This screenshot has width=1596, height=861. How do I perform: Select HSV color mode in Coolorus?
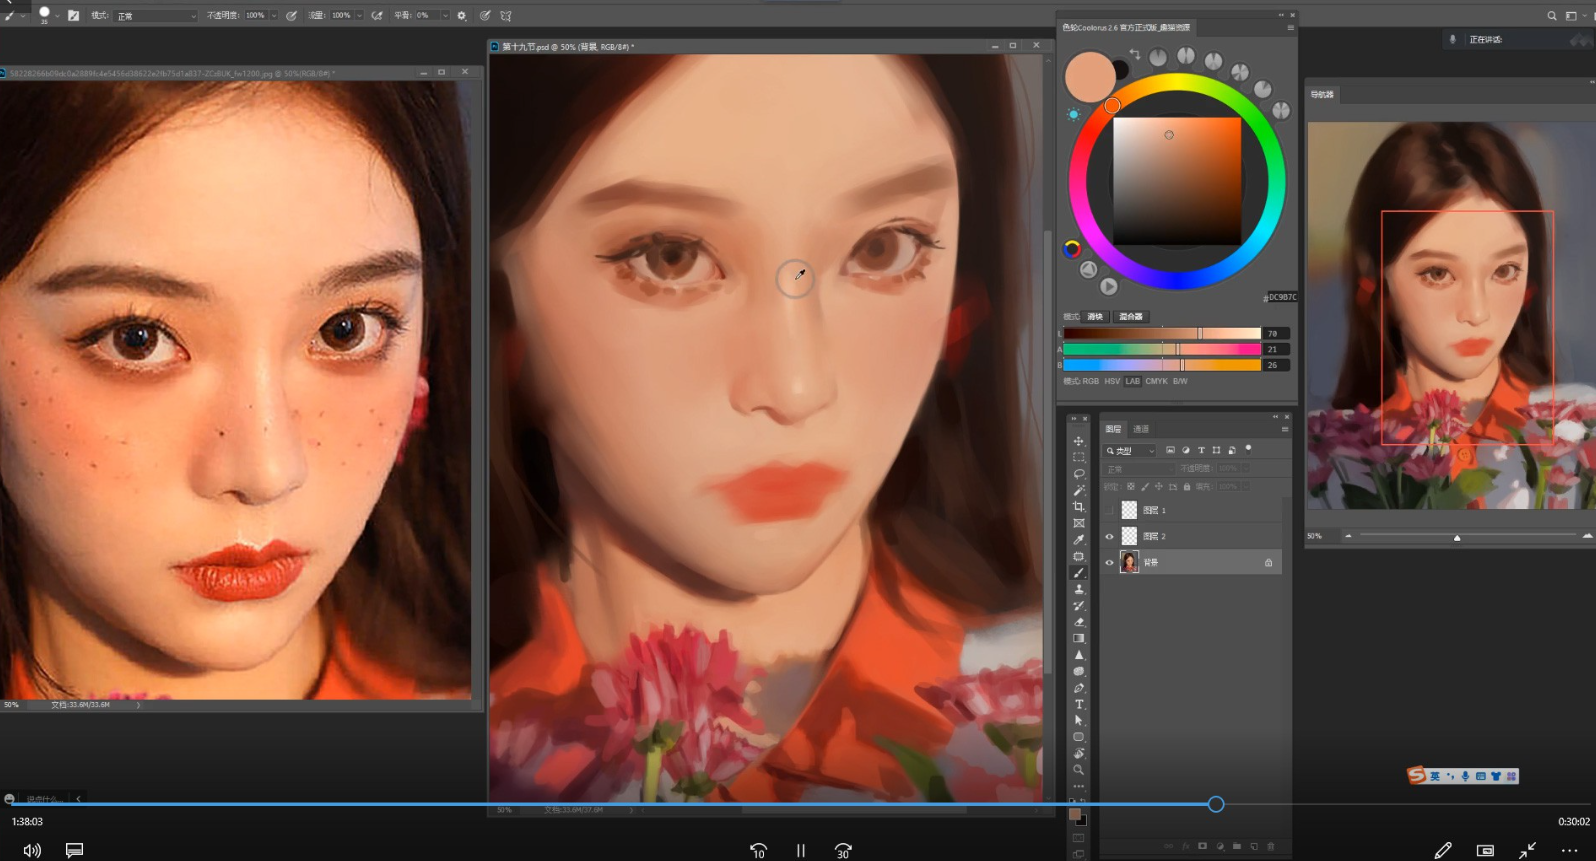coord(1112,381)
